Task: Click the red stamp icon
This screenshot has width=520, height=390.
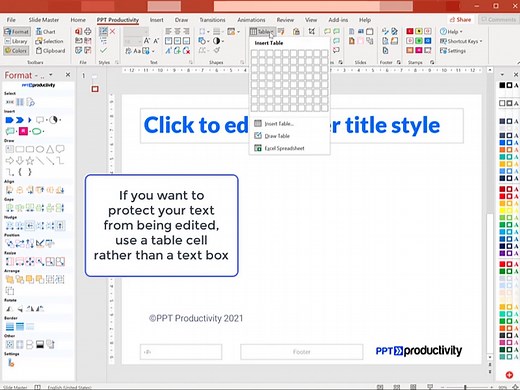Action: [x=410, y=31]
